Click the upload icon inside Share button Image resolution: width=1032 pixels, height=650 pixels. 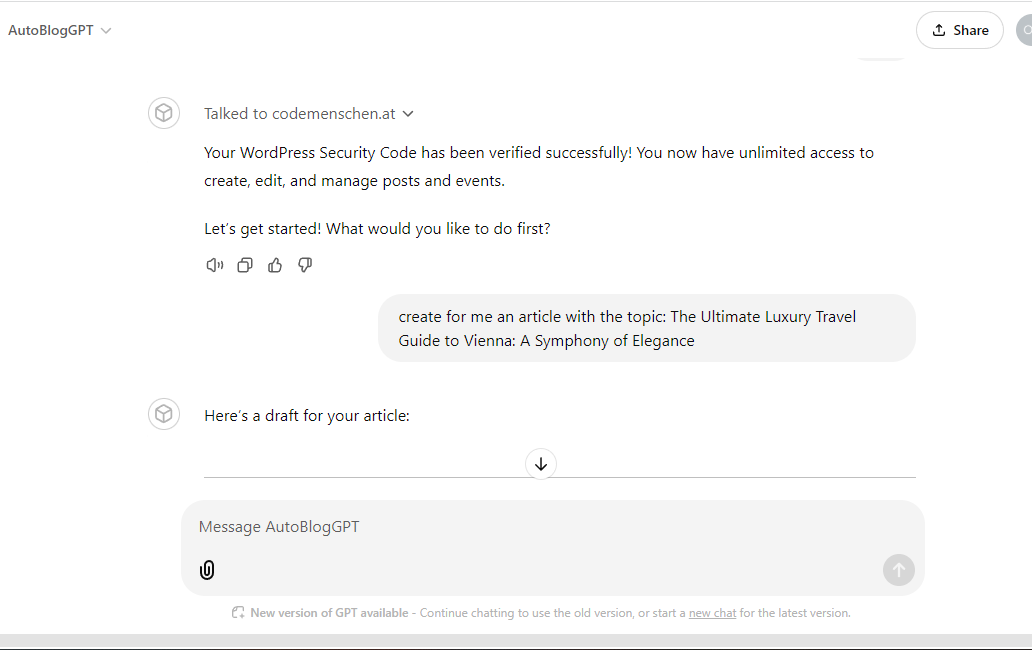939,30
